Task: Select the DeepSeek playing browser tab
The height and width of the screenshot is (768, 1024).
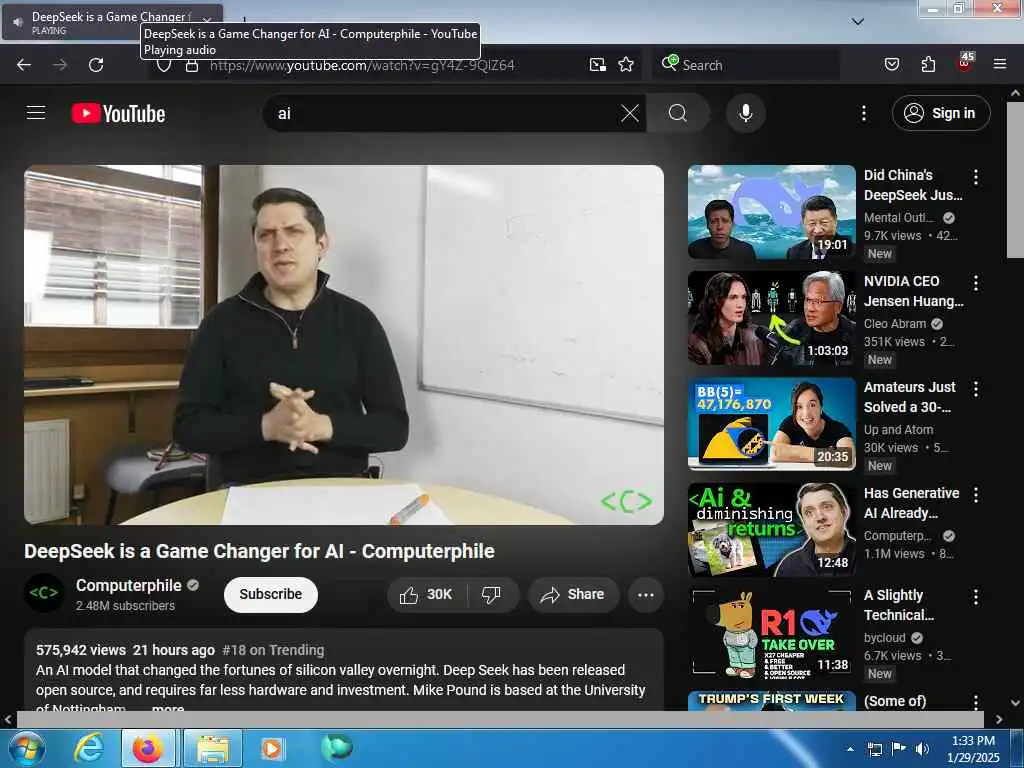Action: pyautogui.click(x=112, y=22)
